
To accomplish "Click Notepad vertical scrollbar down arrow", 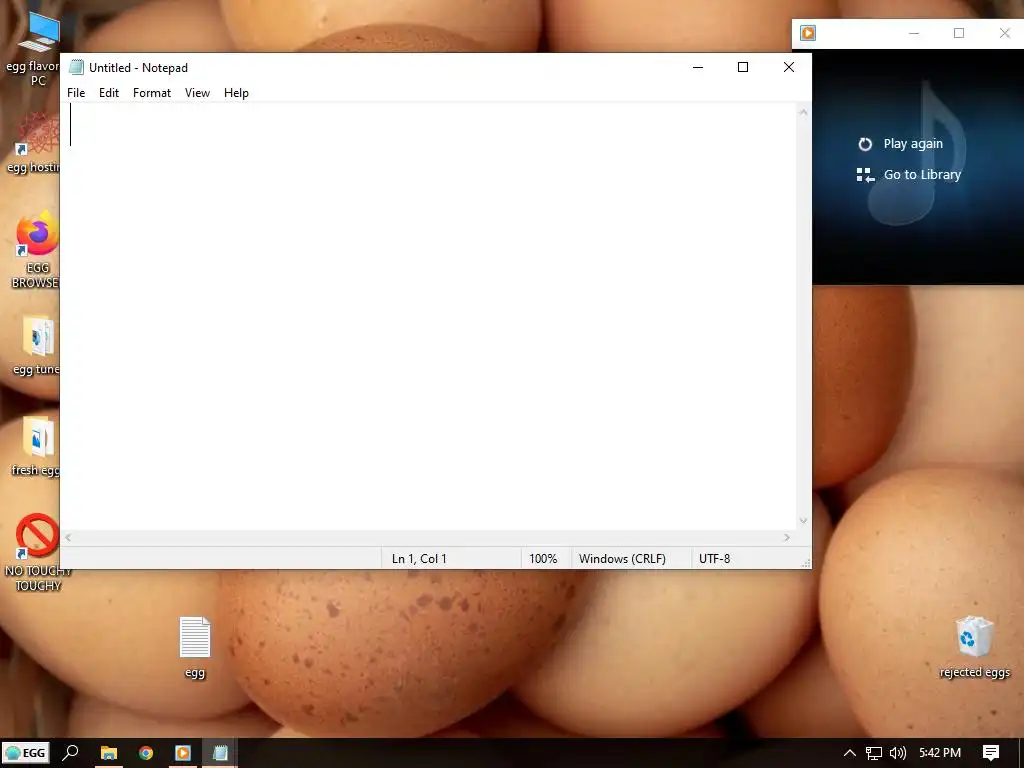I will (x=803, y=521).
